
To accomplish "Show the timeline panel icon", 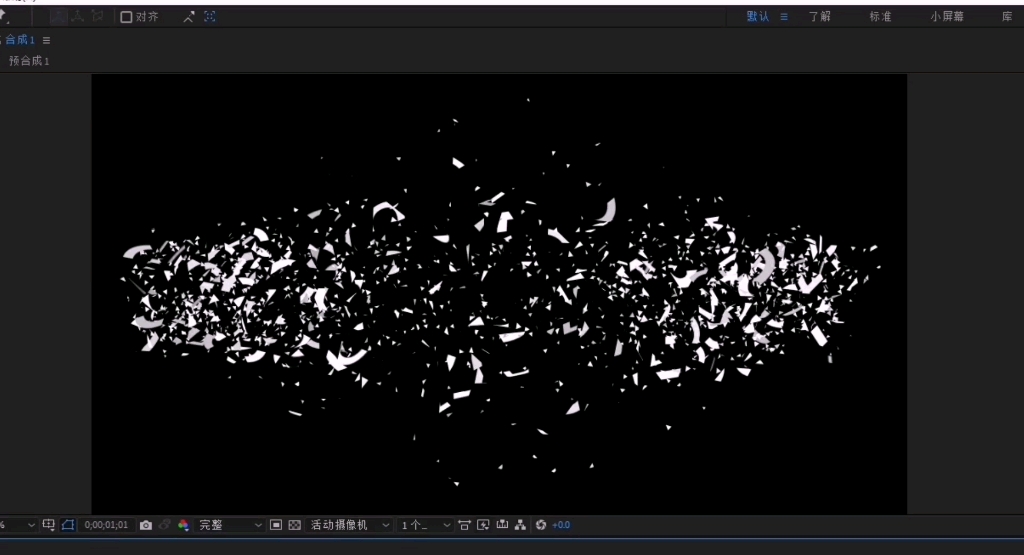I will [x=502, y=525].
